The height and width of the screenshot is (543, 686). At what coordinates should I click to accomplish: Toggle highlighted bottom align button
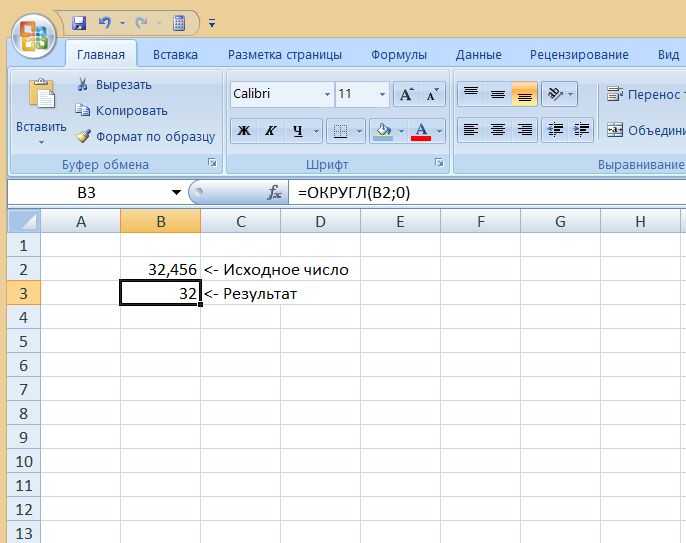pyautogui.click(x=524, y=94)
